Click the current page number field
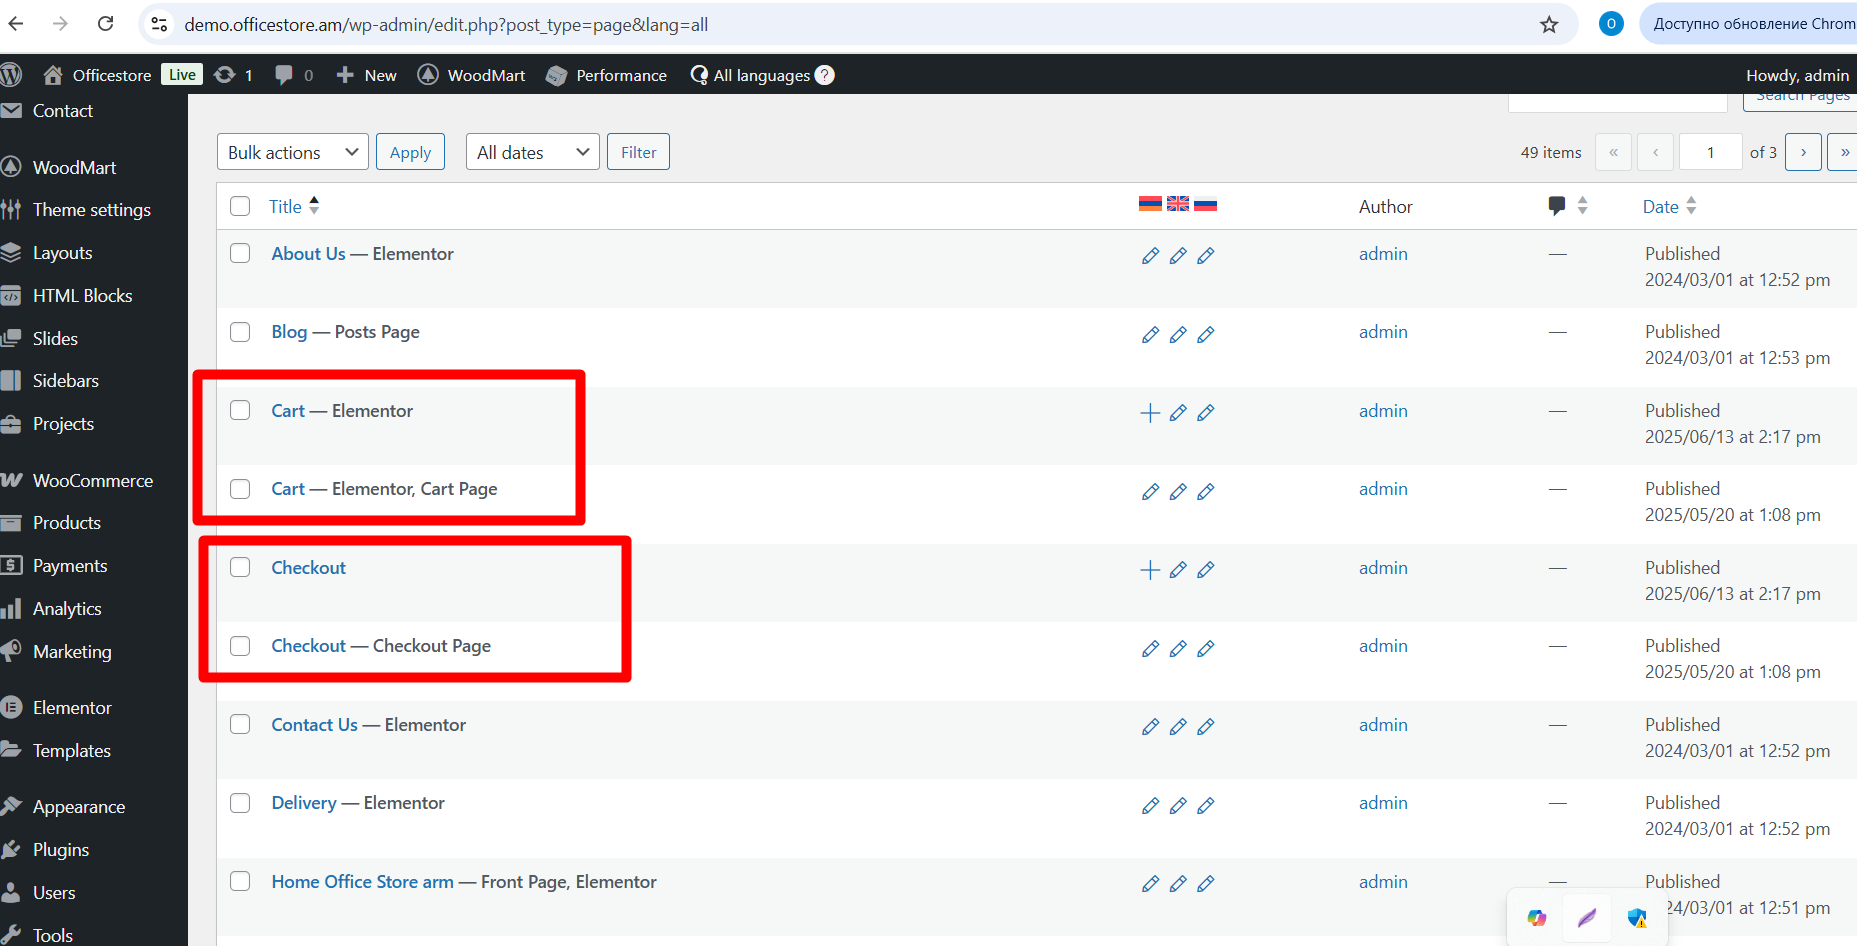This screenshot has width=1857, height=946. pos(1711,152)
